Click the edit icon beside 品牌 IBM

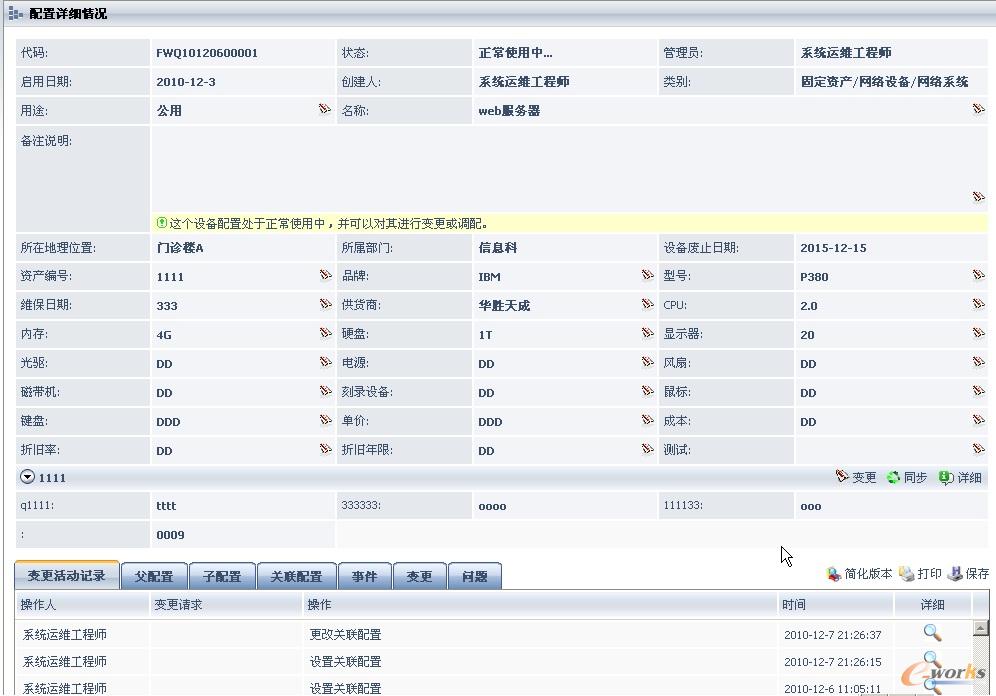tap(648, 276)
